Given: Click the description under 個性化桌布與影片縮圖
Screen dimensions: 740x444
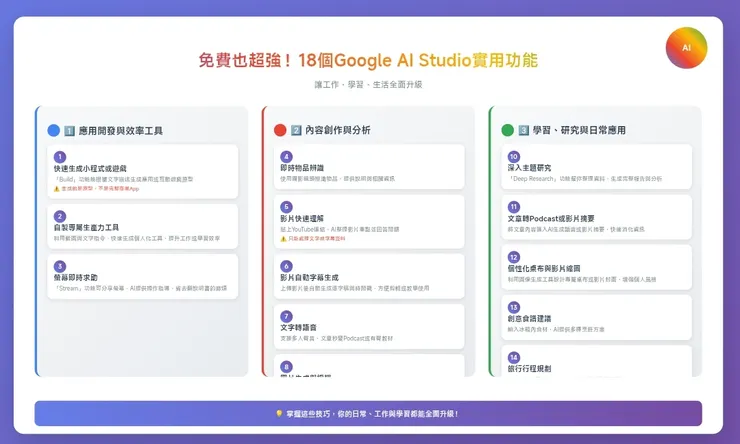Looking at the screenshot, I should [x=582, y=279].
